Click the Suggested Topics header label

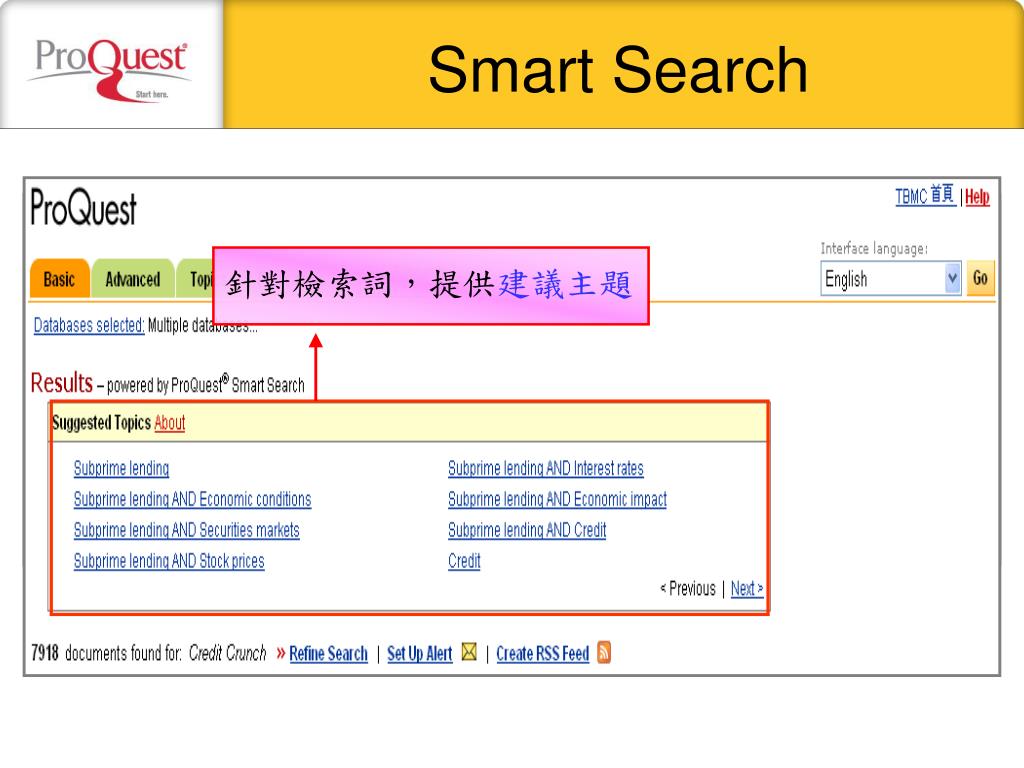point(101,423)
